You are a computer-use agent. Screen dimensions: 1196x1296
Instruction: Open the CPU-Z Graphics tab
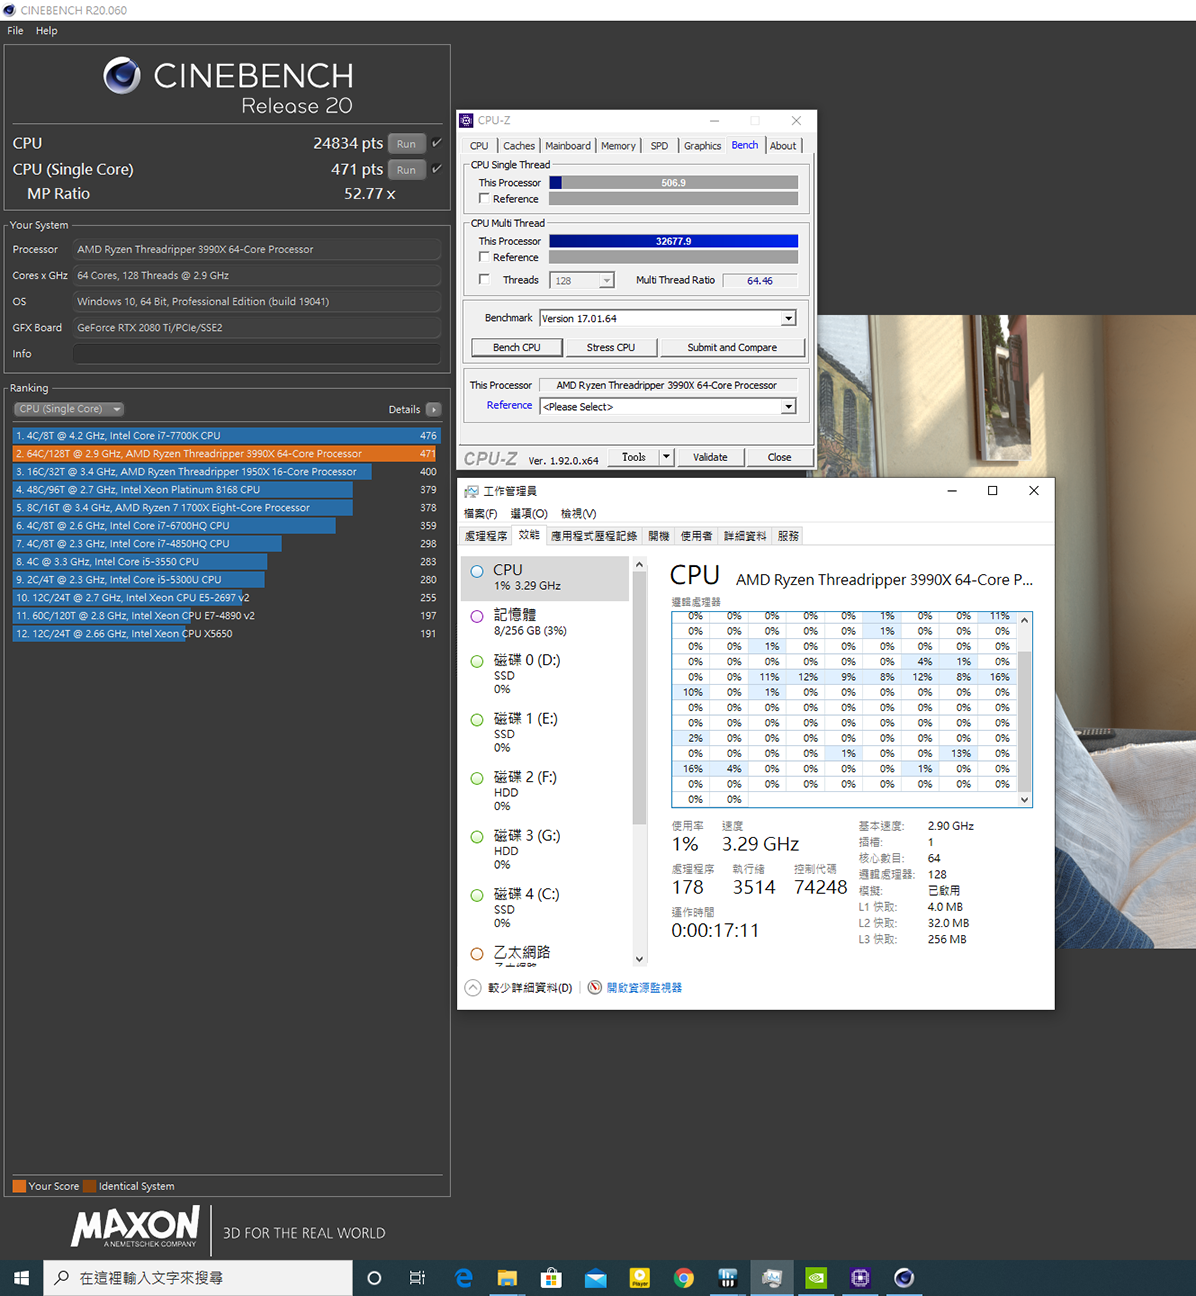[x=702, y=146]
